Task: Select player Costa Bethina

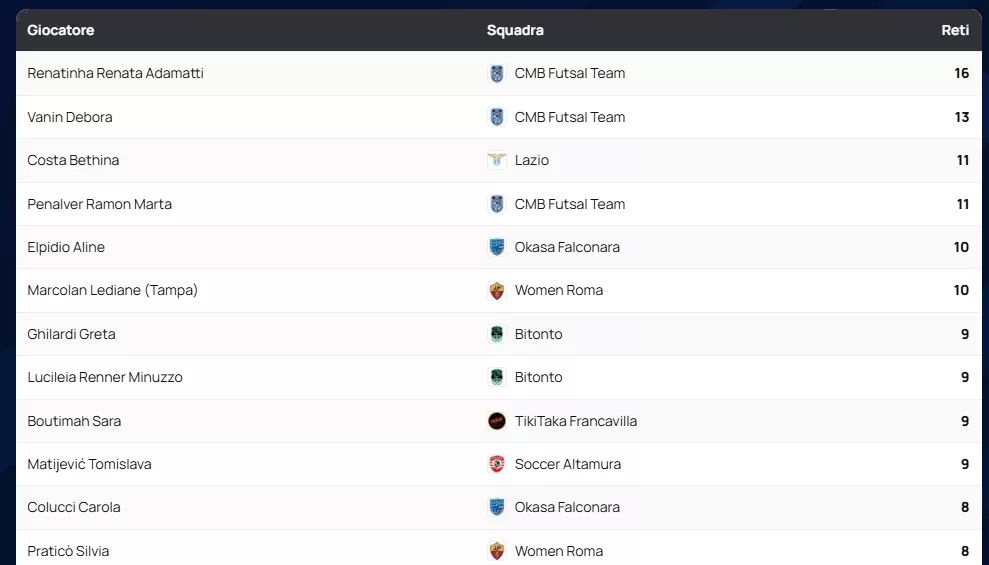Action: click(x=73, y=160)
